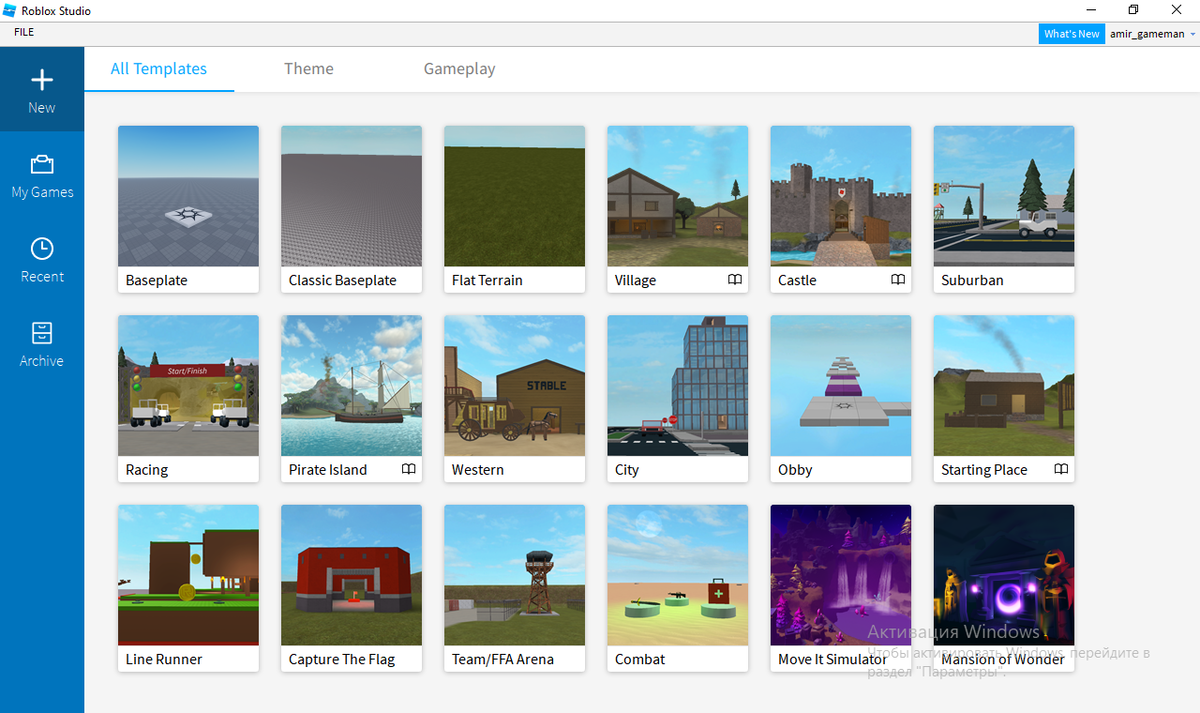This screenshot has width=1200, height=713.
Task: Switch to the Gameplay tab
Action: pyautogui.click(x=459, y=69)
